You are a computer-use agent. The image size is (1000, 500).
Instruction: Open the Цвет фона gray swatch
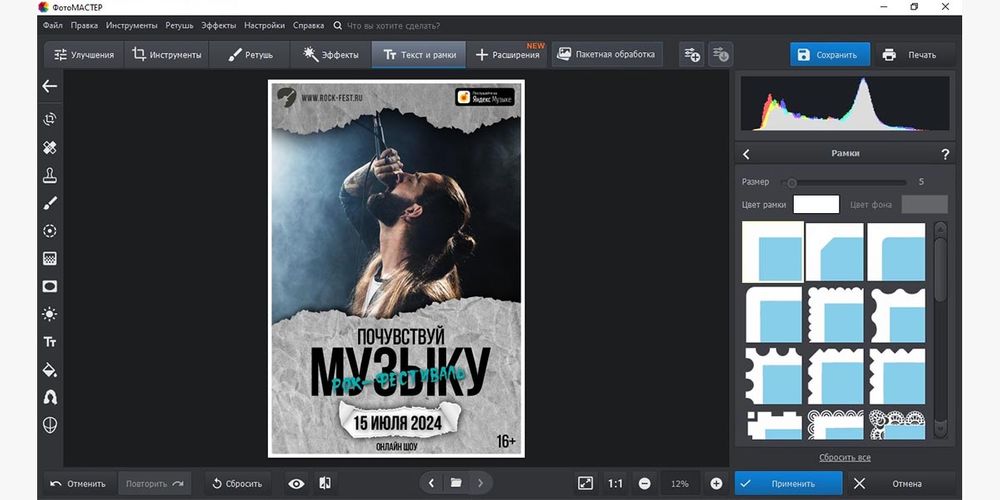pos(925,205)
